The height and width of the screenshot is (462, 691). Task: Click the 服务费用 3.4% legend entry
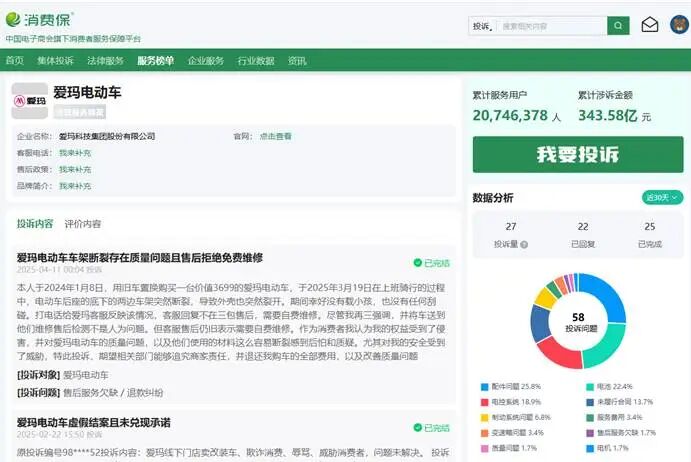click(x=614, y=417)
